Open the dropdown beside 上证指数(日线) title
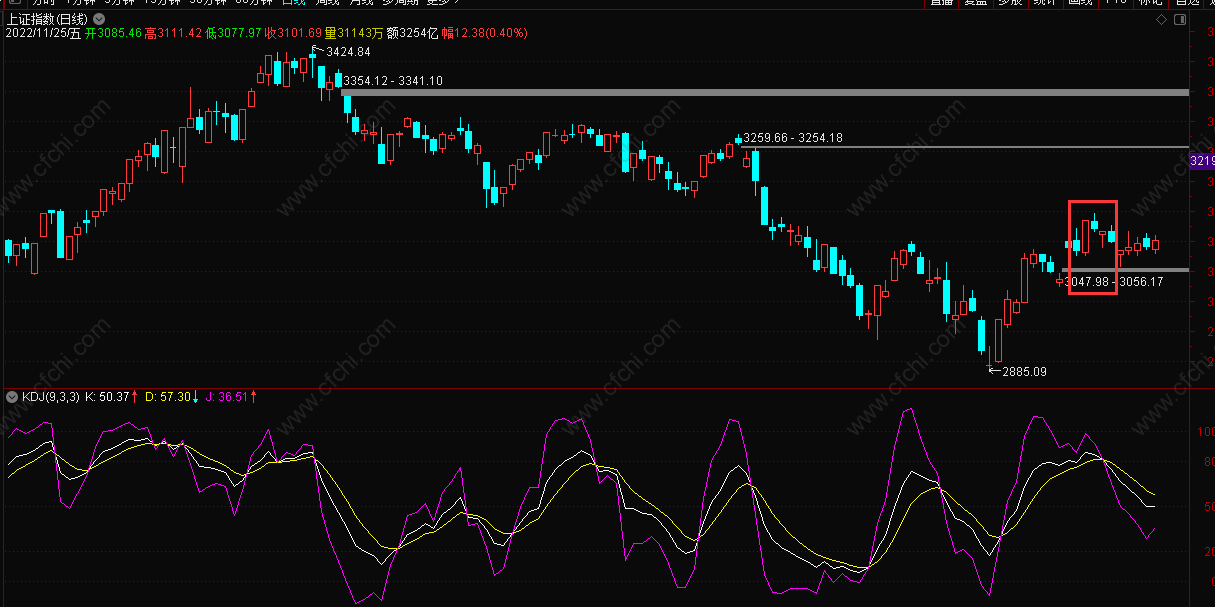Image resolution: width=1215 pixels, height=607 pixels. (99, 19)
